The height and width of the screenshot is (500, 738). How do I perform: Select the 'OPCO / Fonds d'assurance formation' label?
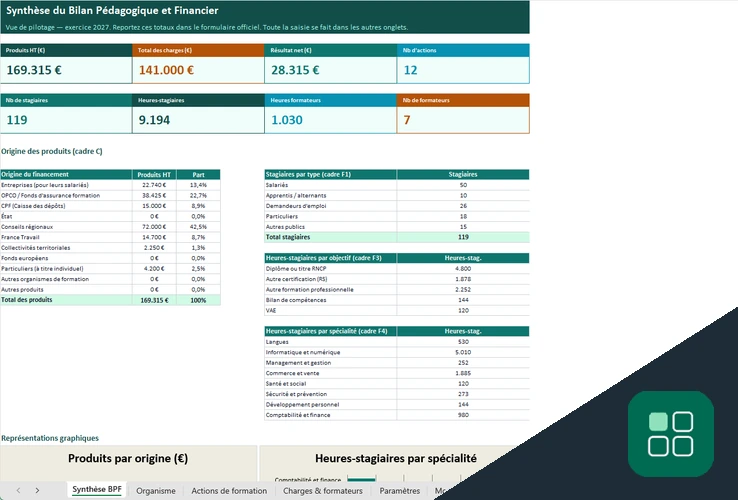(50, 195)
